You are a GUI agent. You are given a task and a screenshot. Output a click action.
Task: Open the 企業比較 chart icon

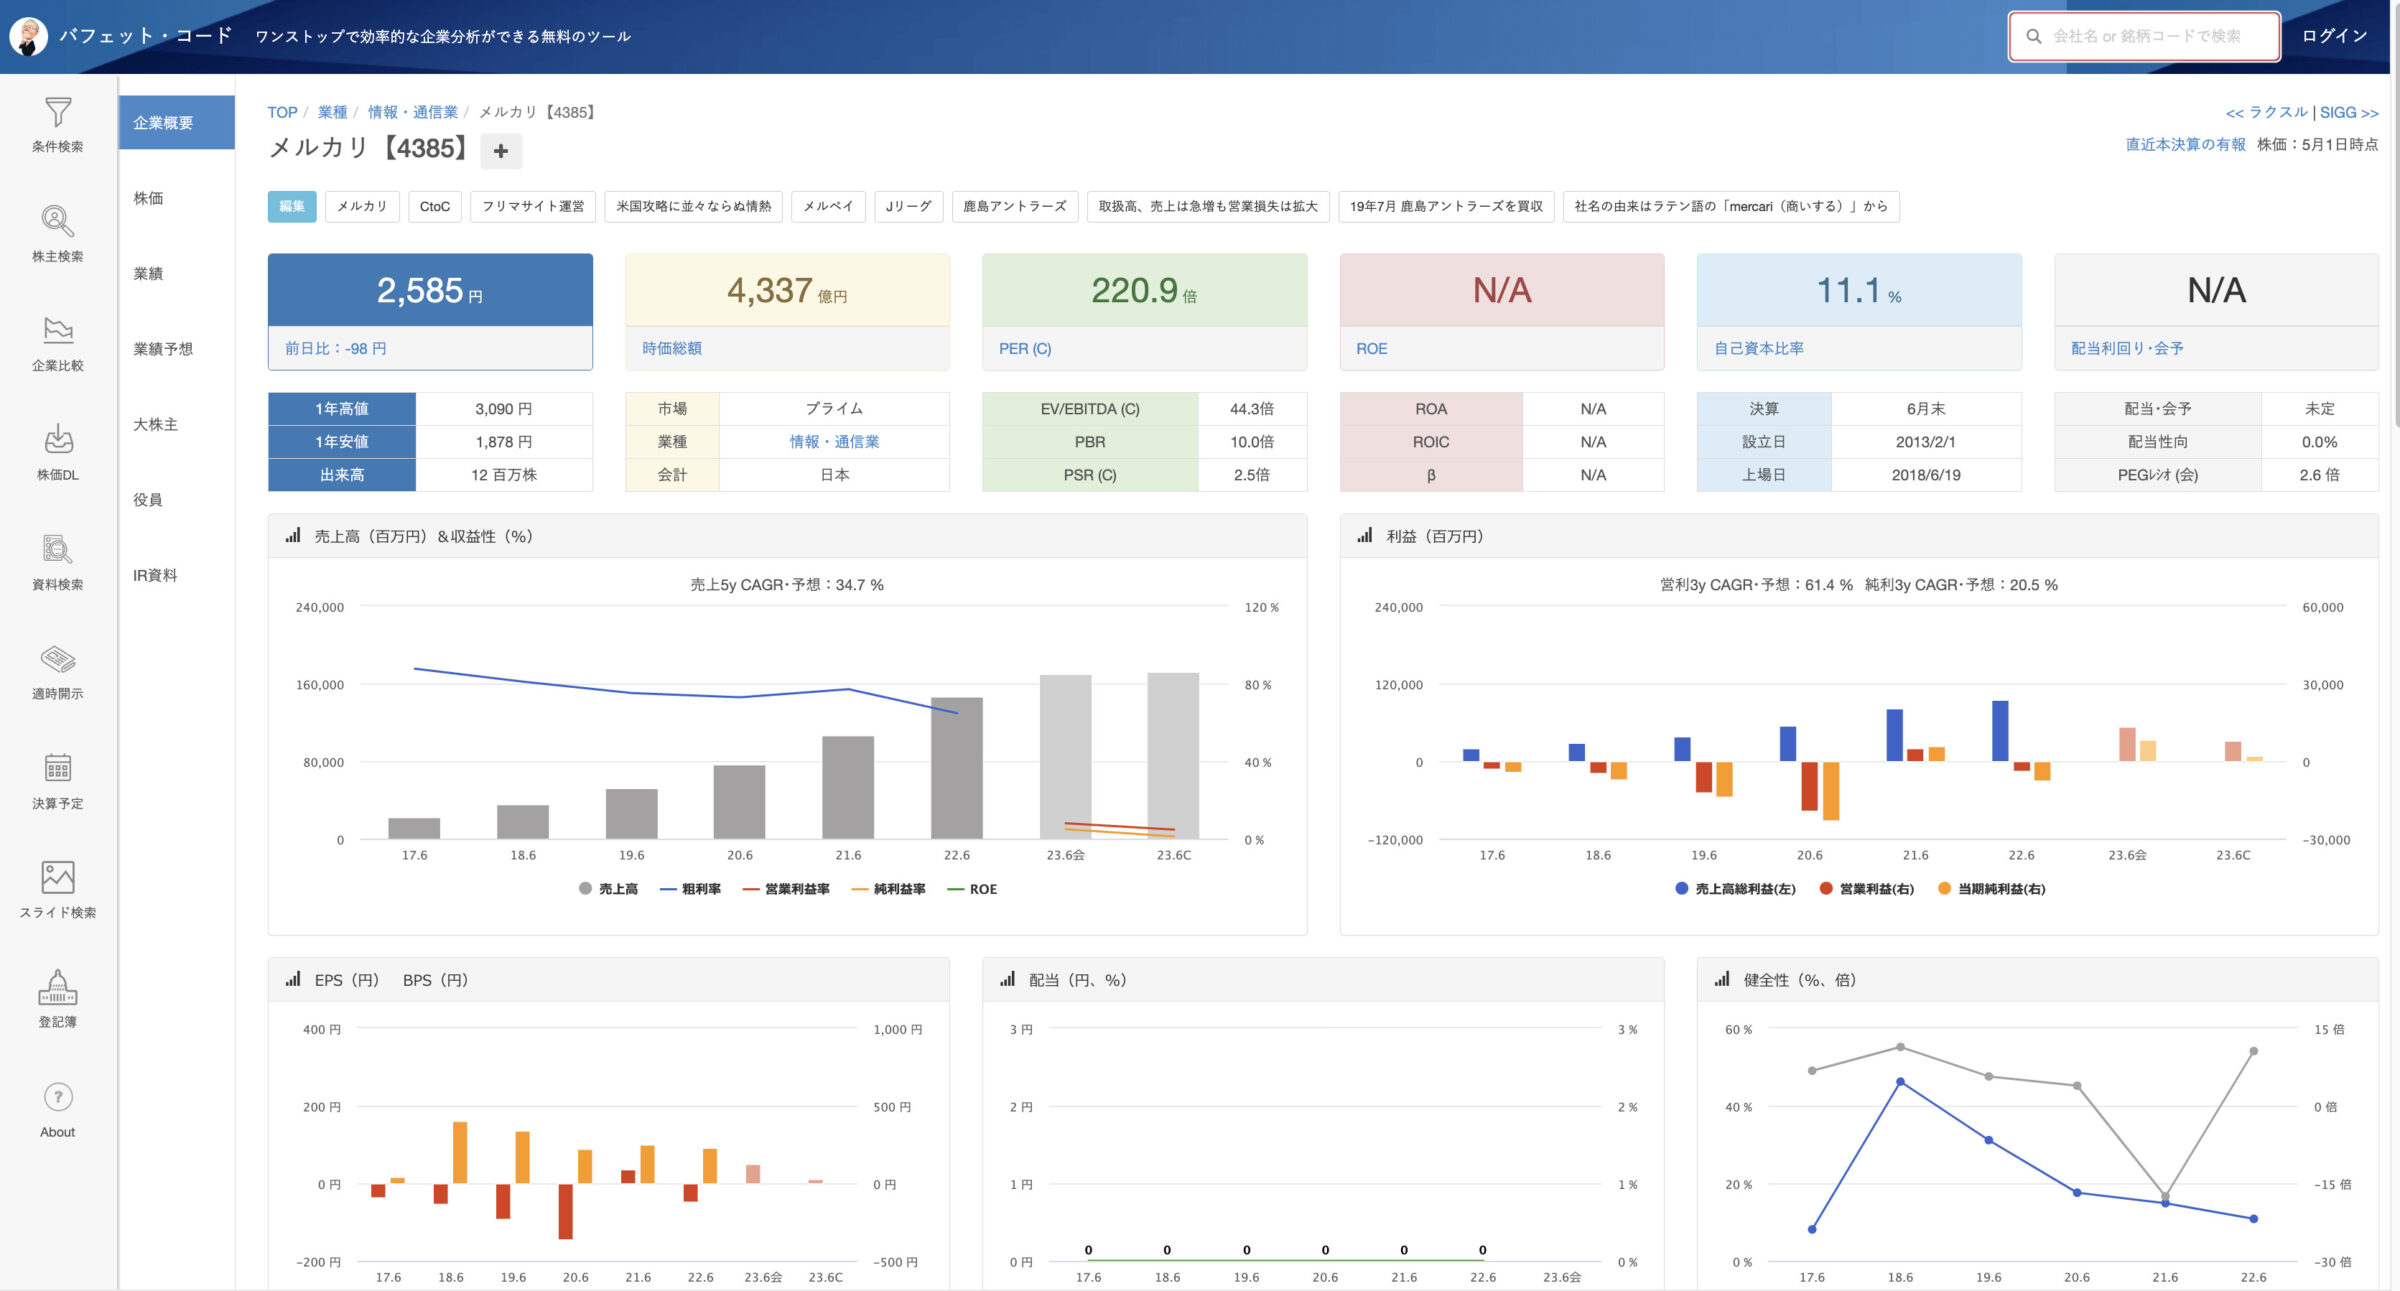pos(58,331)
